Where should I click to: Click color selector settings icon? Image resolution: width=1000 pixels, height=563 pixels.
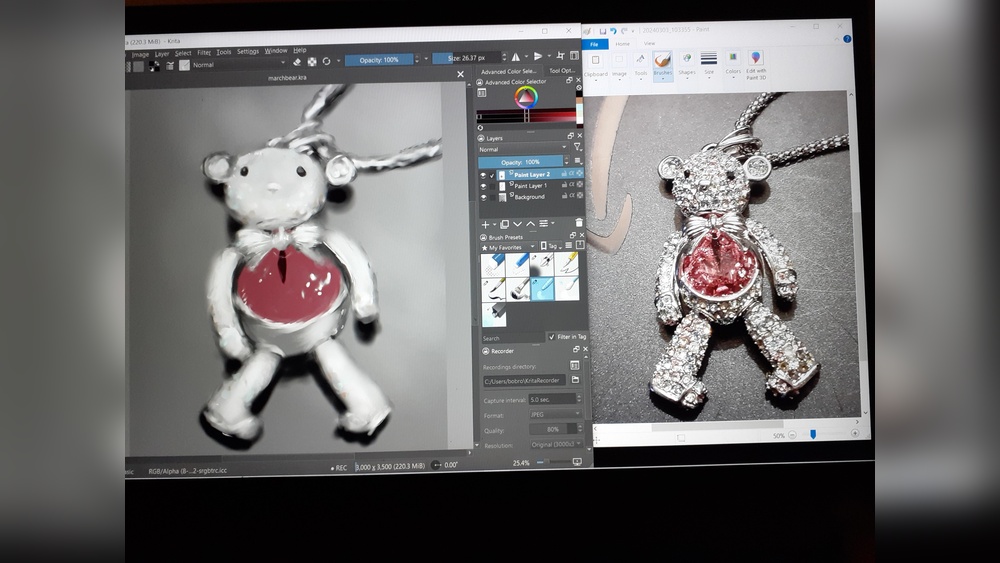[482, 93]
